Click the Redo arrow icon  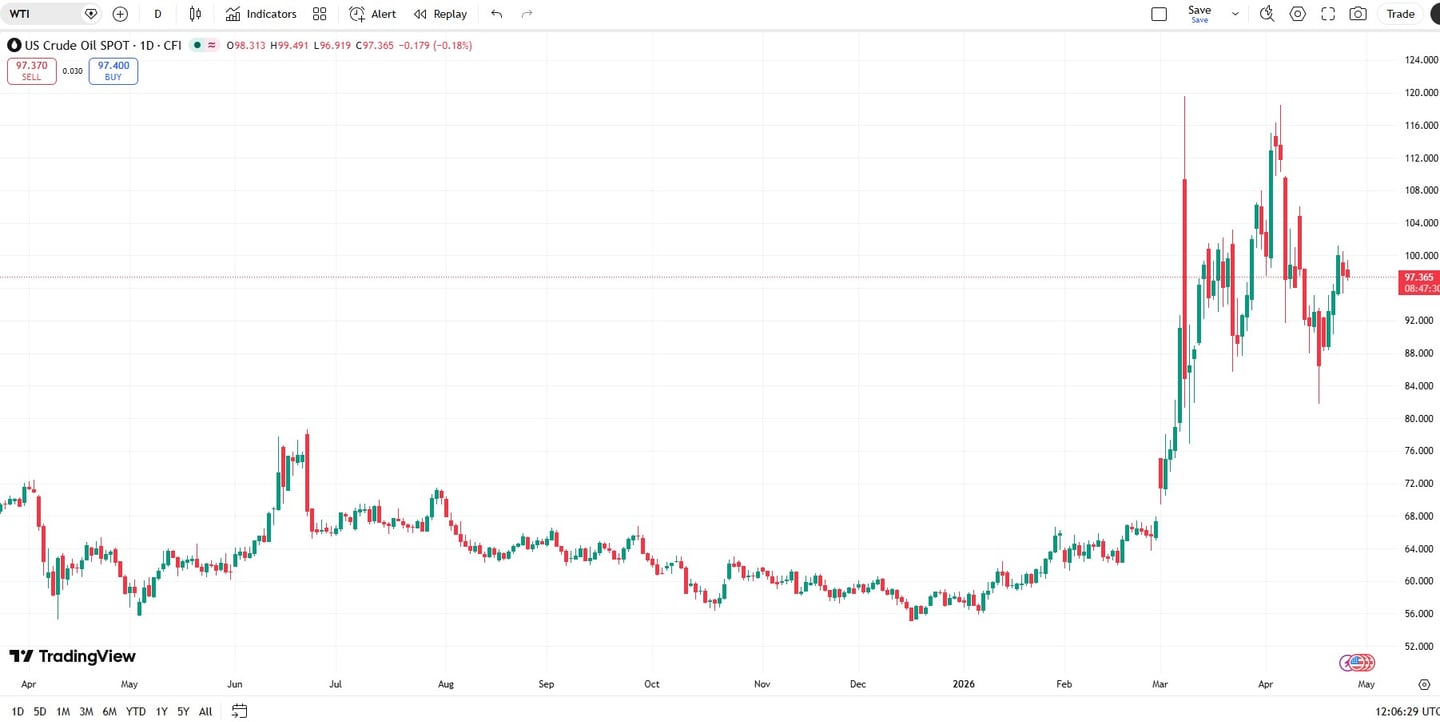click(x=527, y=14)
